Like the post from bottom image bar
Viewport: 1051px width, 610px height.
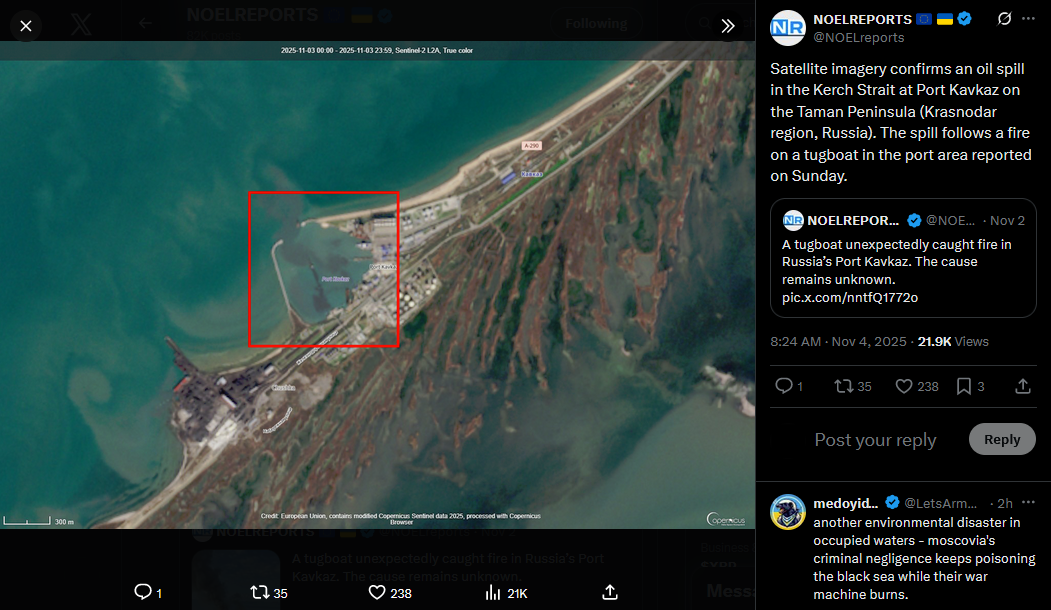(377, 593)
